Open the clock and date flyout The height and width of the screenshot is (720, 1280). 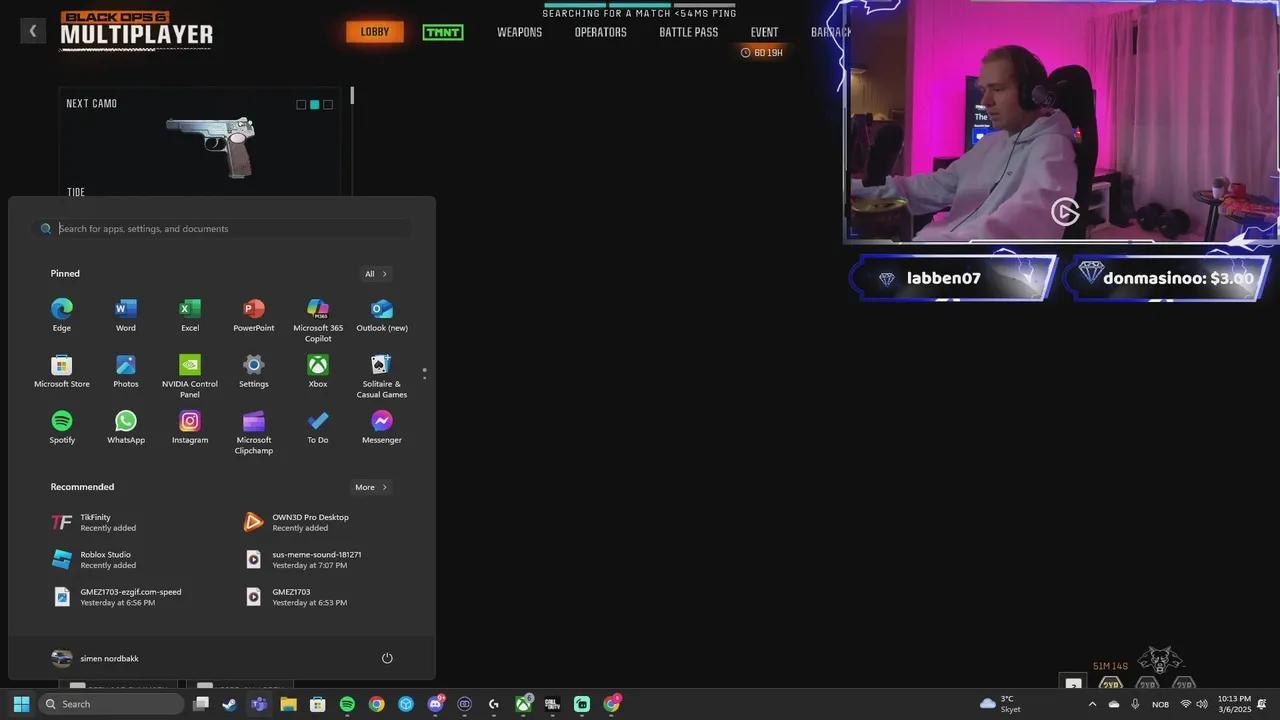(1234, 704)
